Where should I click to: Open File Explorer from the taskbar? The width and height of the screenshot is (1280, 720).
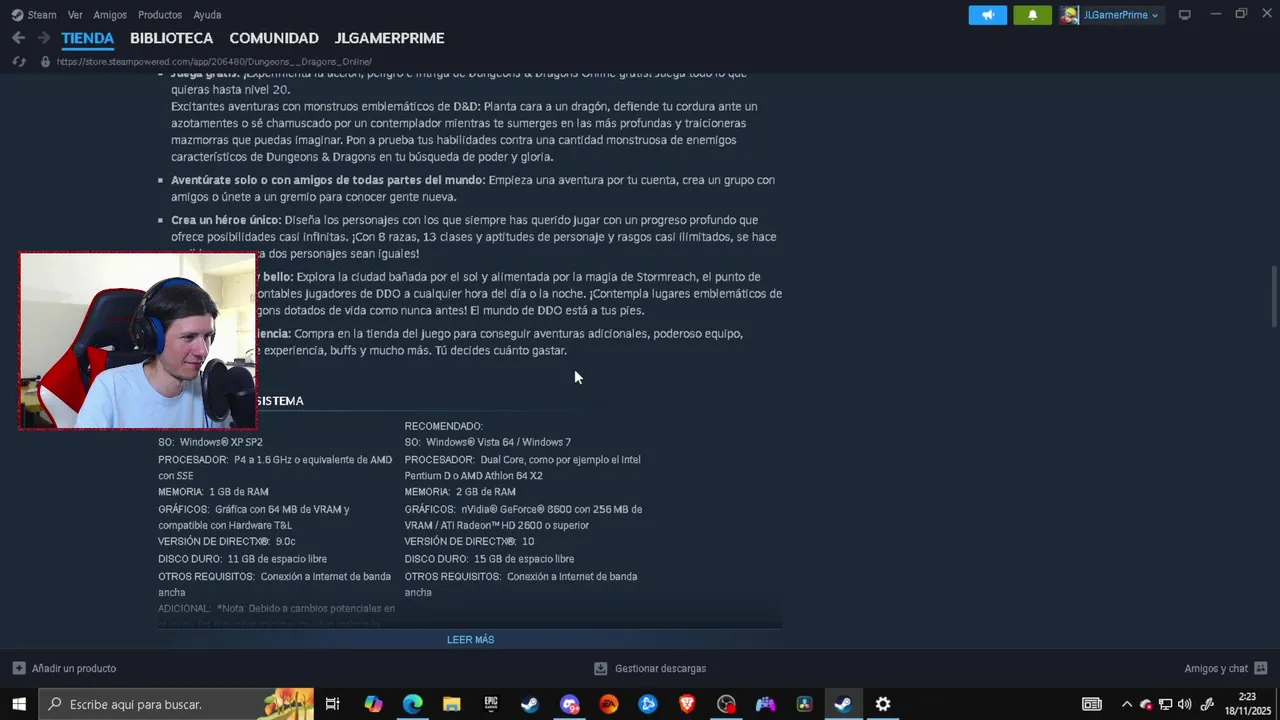click(x=451, y=704)
